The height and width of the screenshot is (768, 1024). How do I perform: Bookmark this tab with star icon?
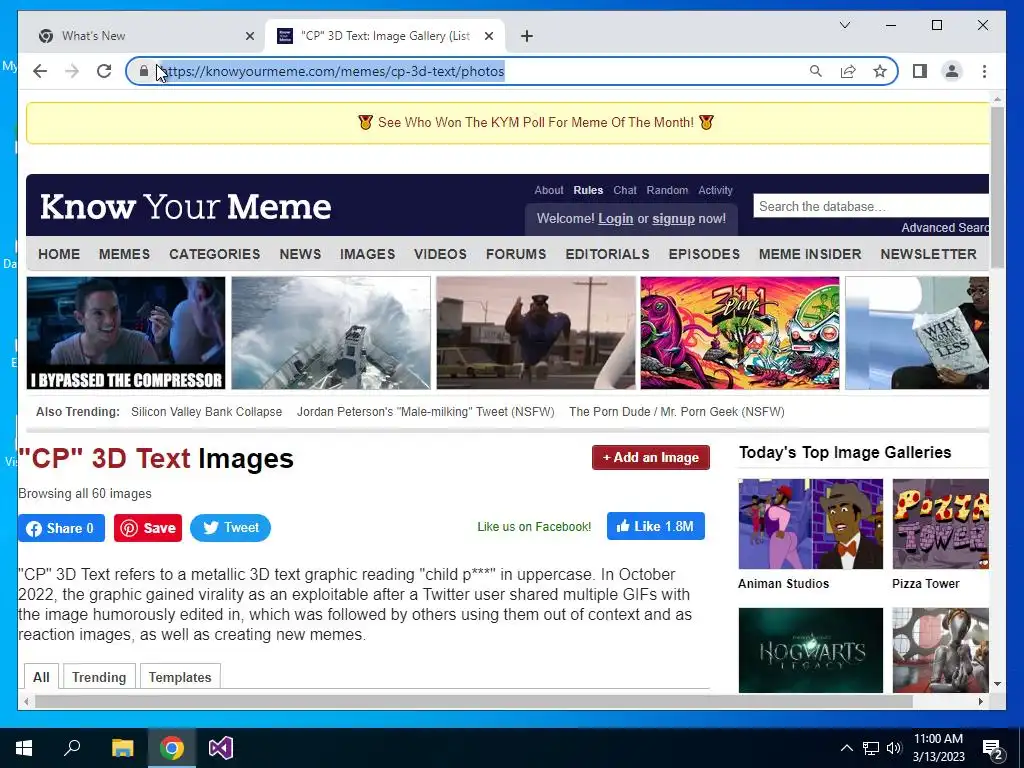pos(880,71)
